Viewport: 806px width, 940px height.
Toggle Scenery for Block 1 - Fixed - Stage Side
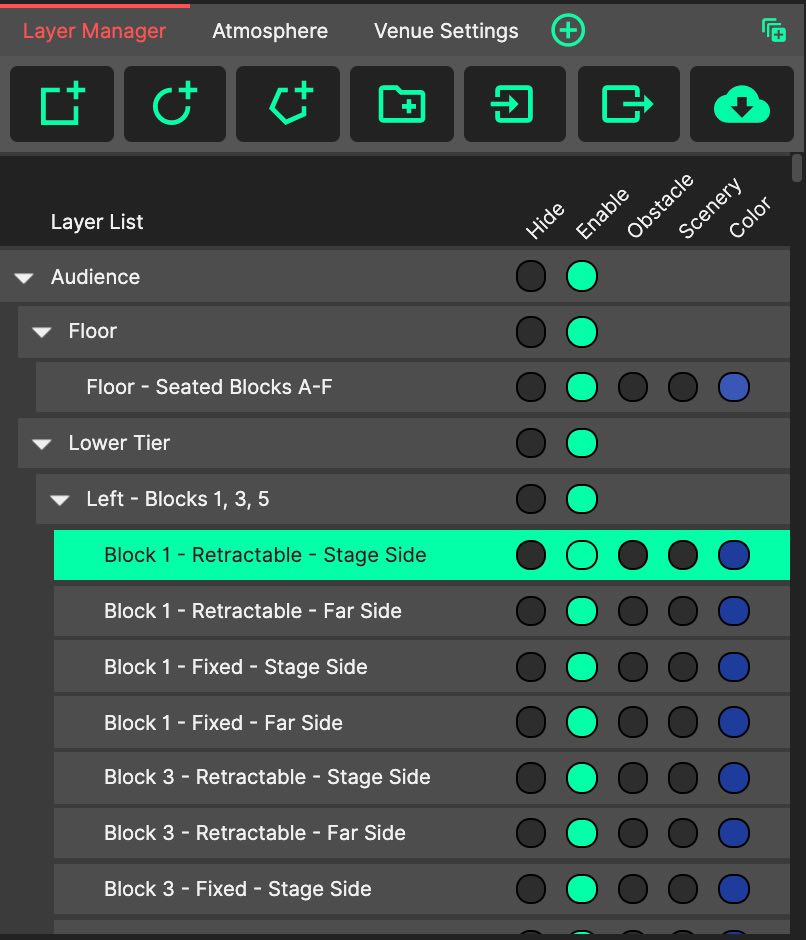(683, 667)
